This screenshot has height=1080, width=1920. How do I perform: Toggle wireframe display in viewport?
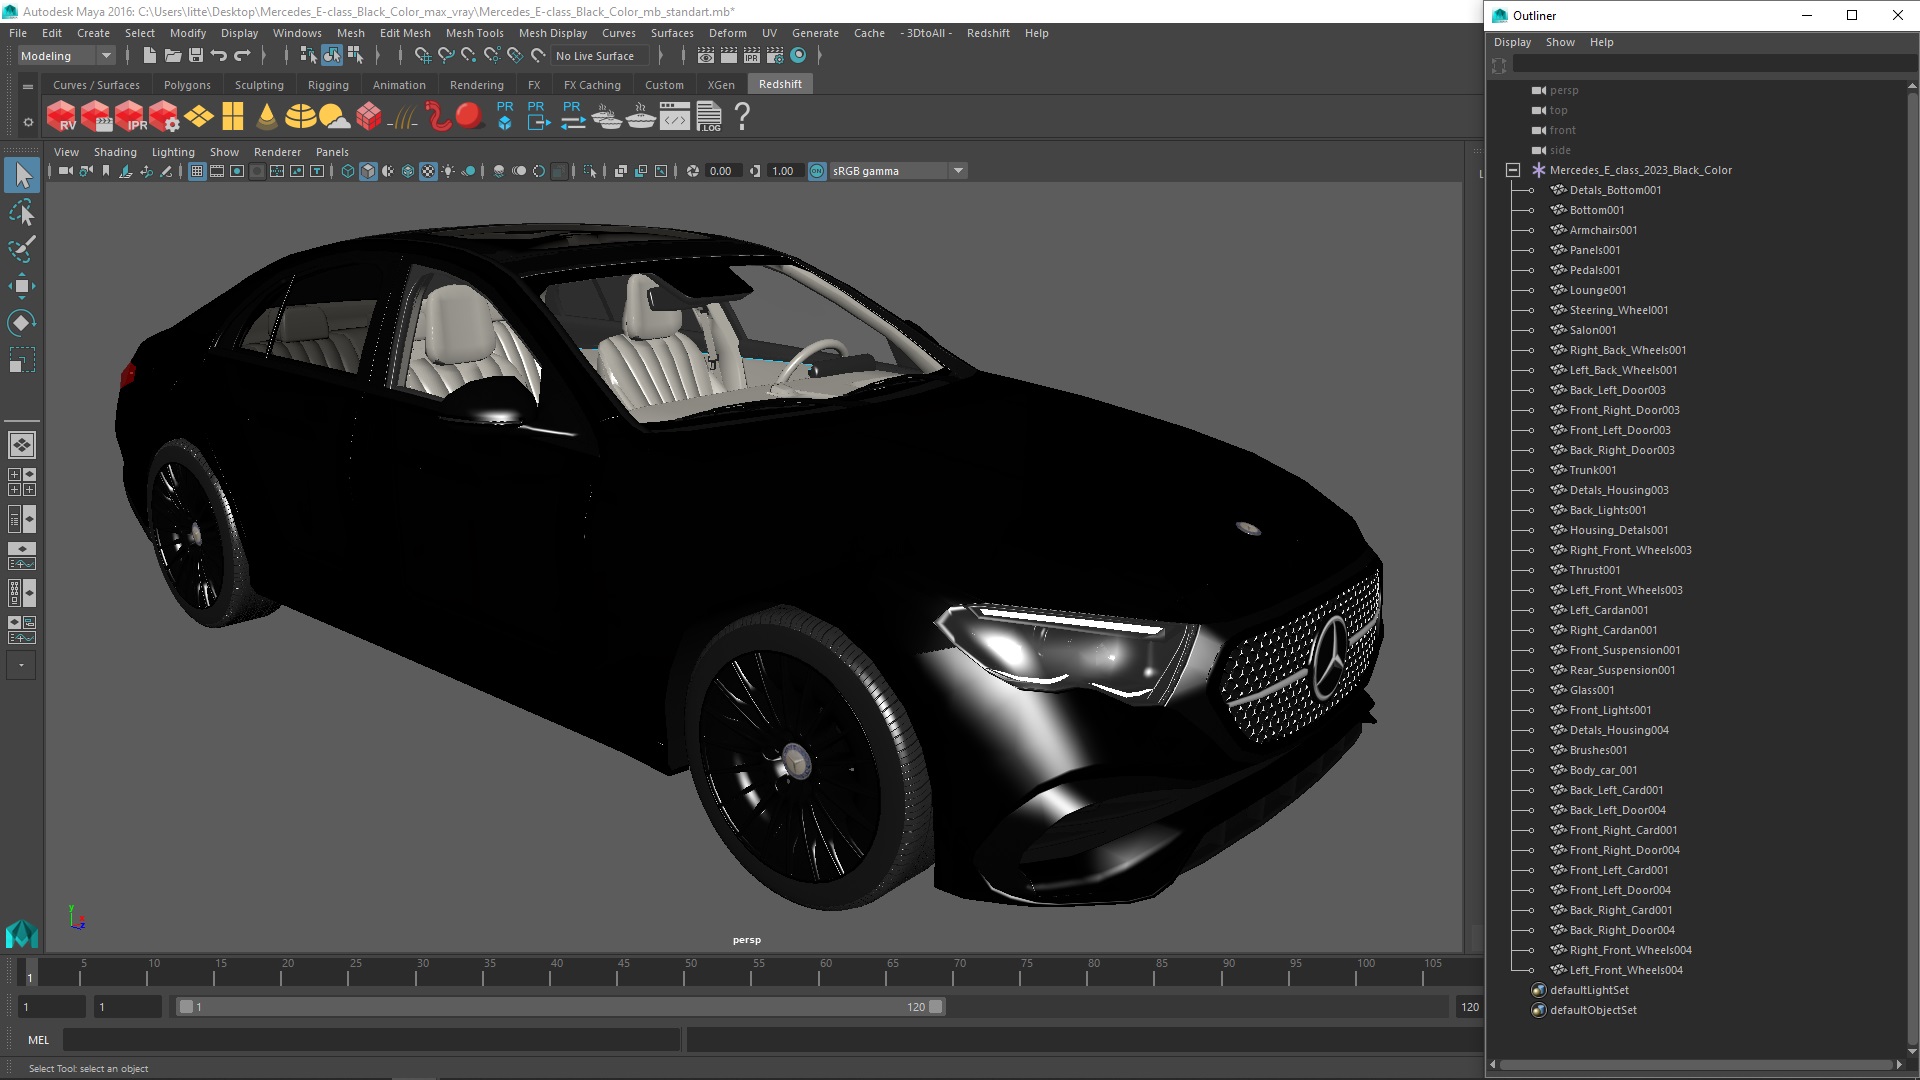pos(348,171)
